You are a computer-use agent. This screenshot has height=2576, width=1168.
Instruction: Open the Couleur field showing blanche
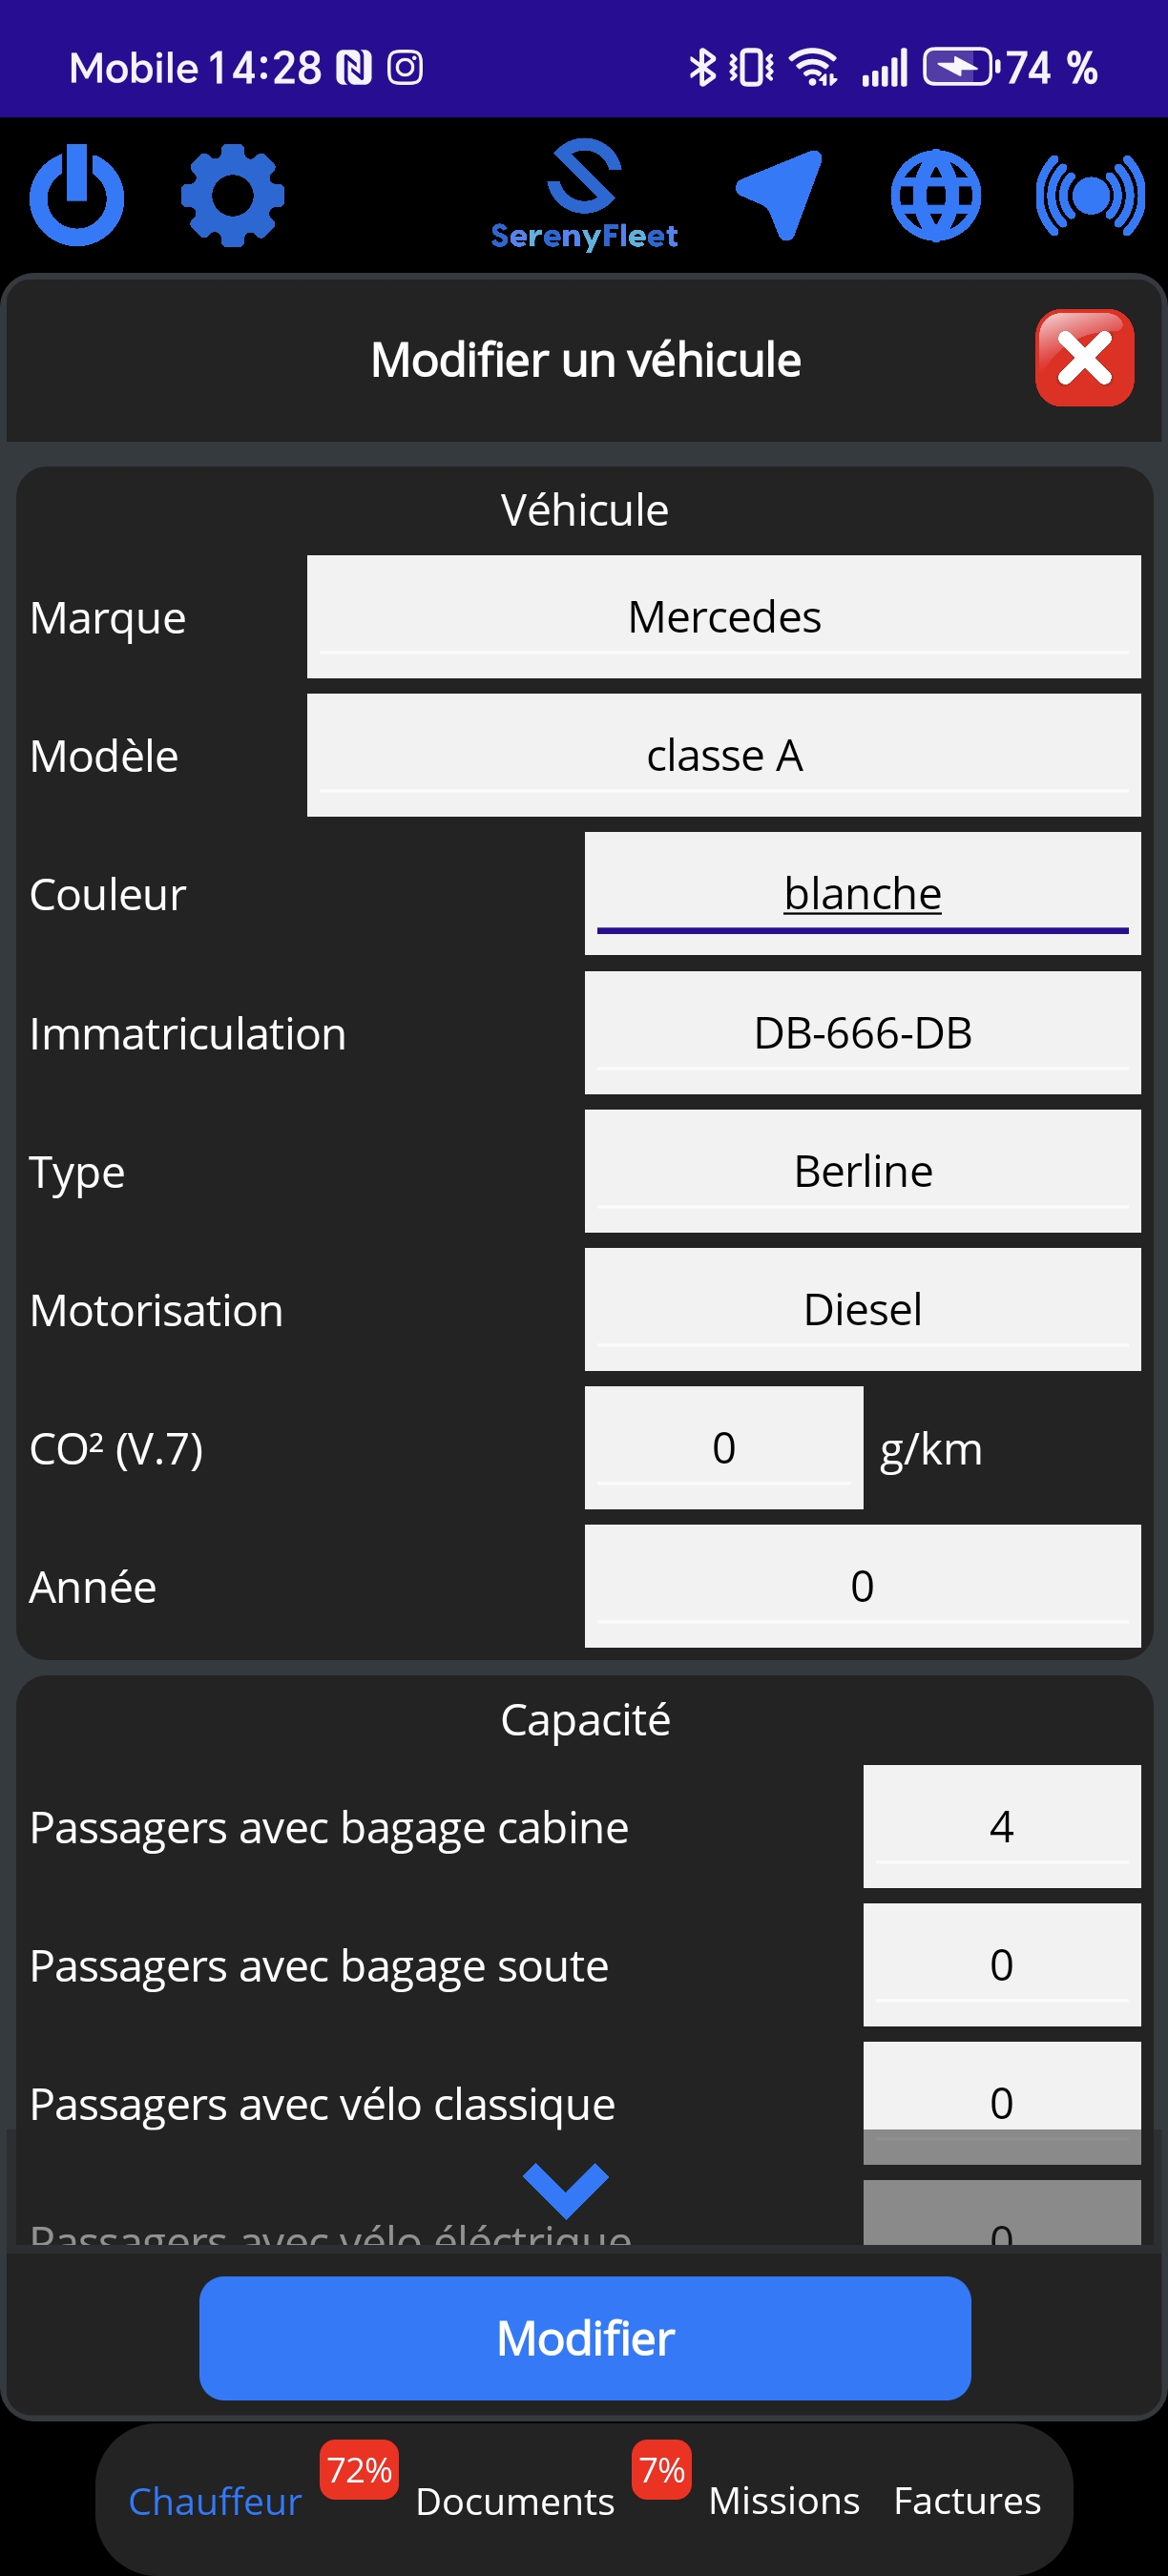862,894
